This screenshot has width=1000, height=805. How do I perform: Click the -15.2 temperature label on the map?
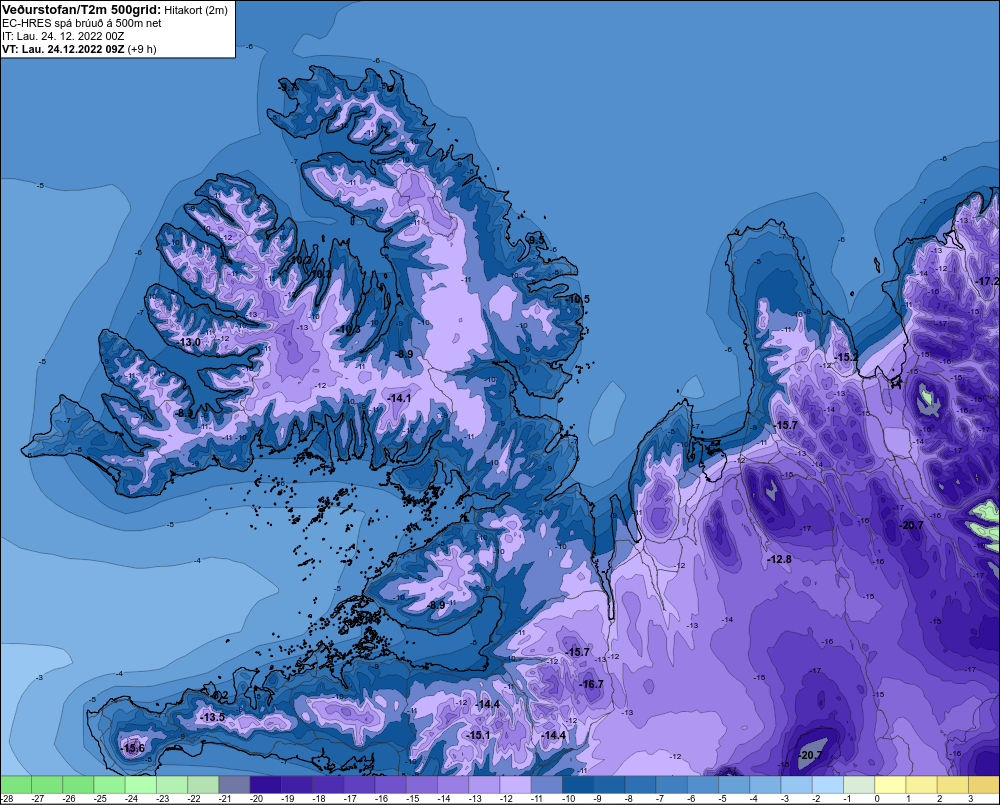pos(847,357)
